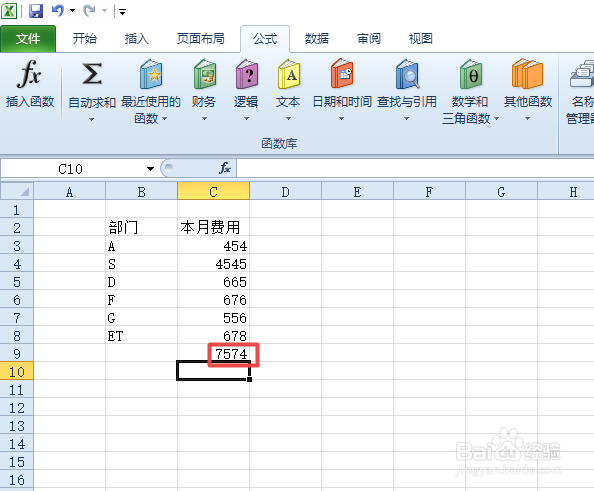Click the 自动求和 sigma icon
This screenshot has width=594, height=491.
[92, 73]
